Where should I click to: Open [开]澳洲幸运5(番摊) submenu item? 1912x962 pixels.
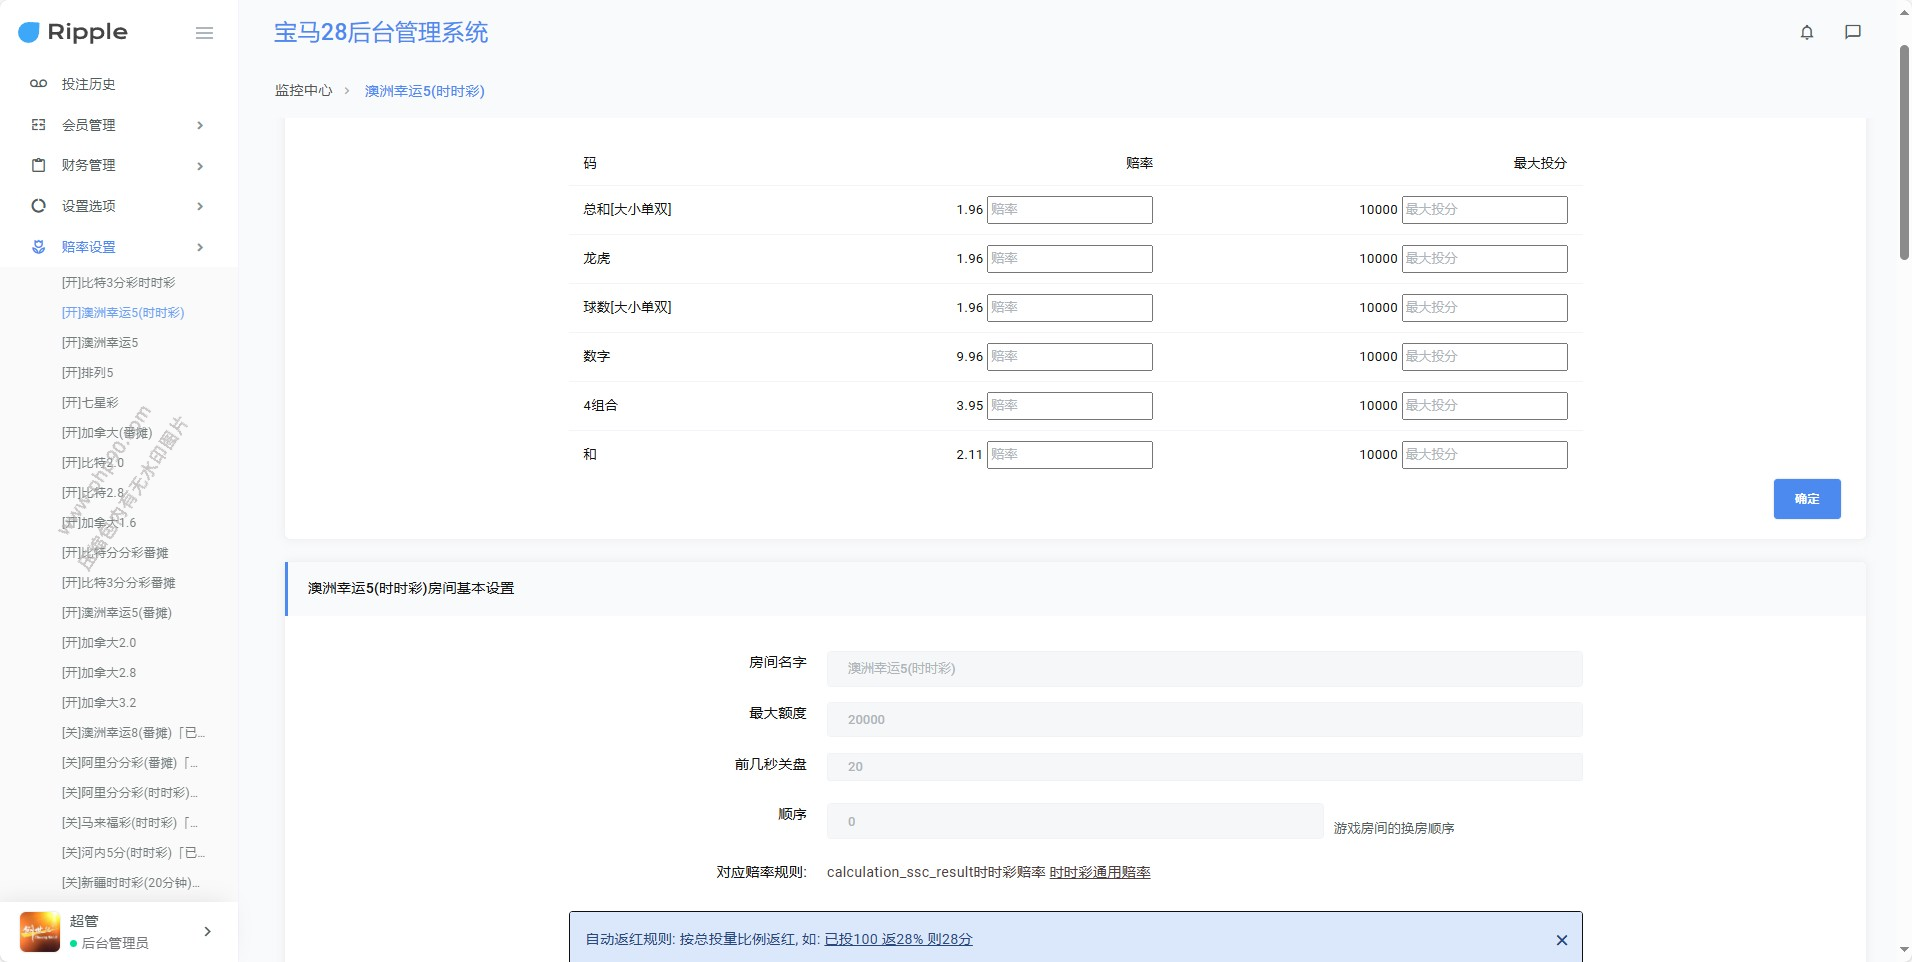click(x=116, y=613)
